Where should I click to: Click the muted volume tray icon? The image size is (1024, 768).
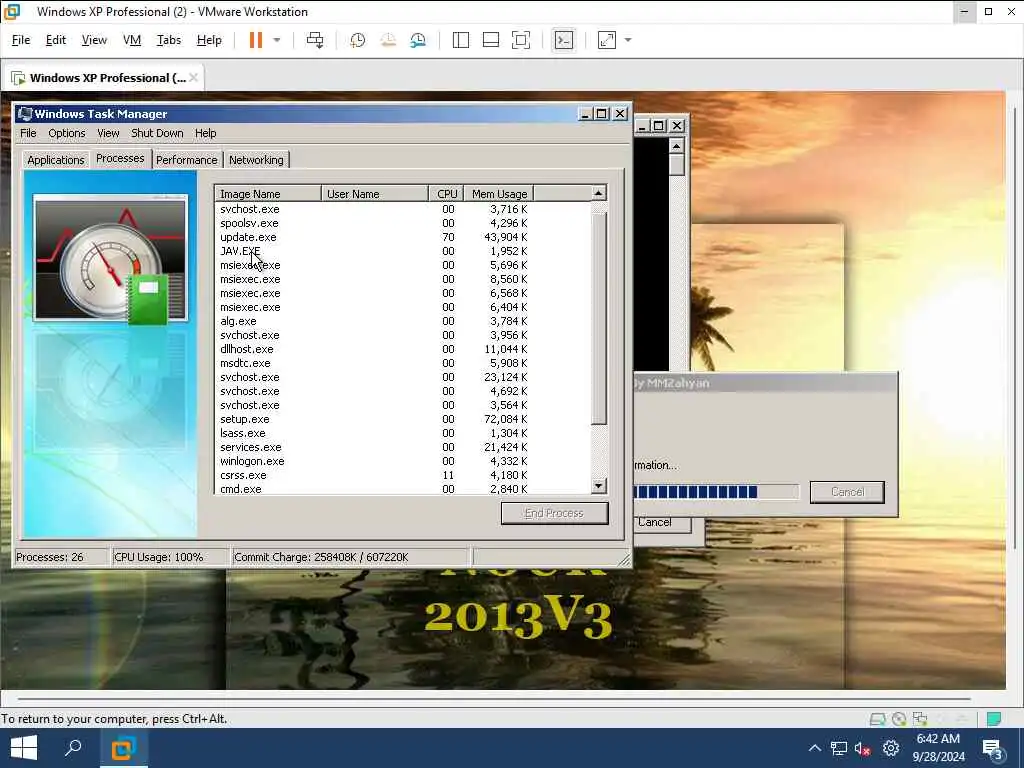click(863, 748)
